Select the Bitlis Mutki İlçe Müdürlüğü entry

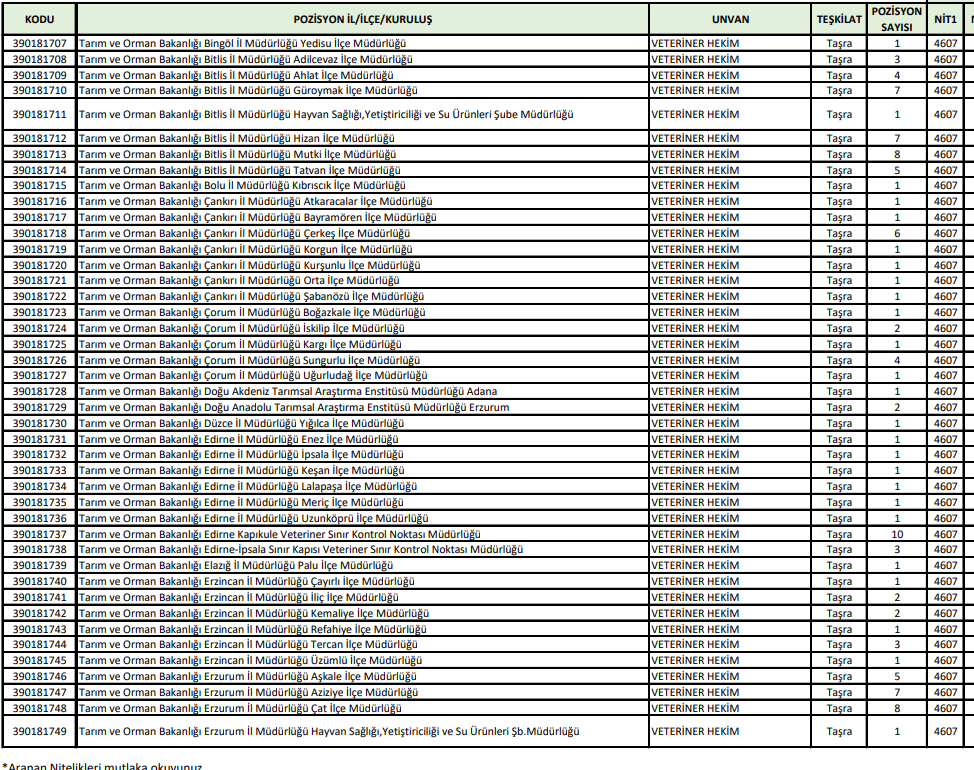coord(237,154)
